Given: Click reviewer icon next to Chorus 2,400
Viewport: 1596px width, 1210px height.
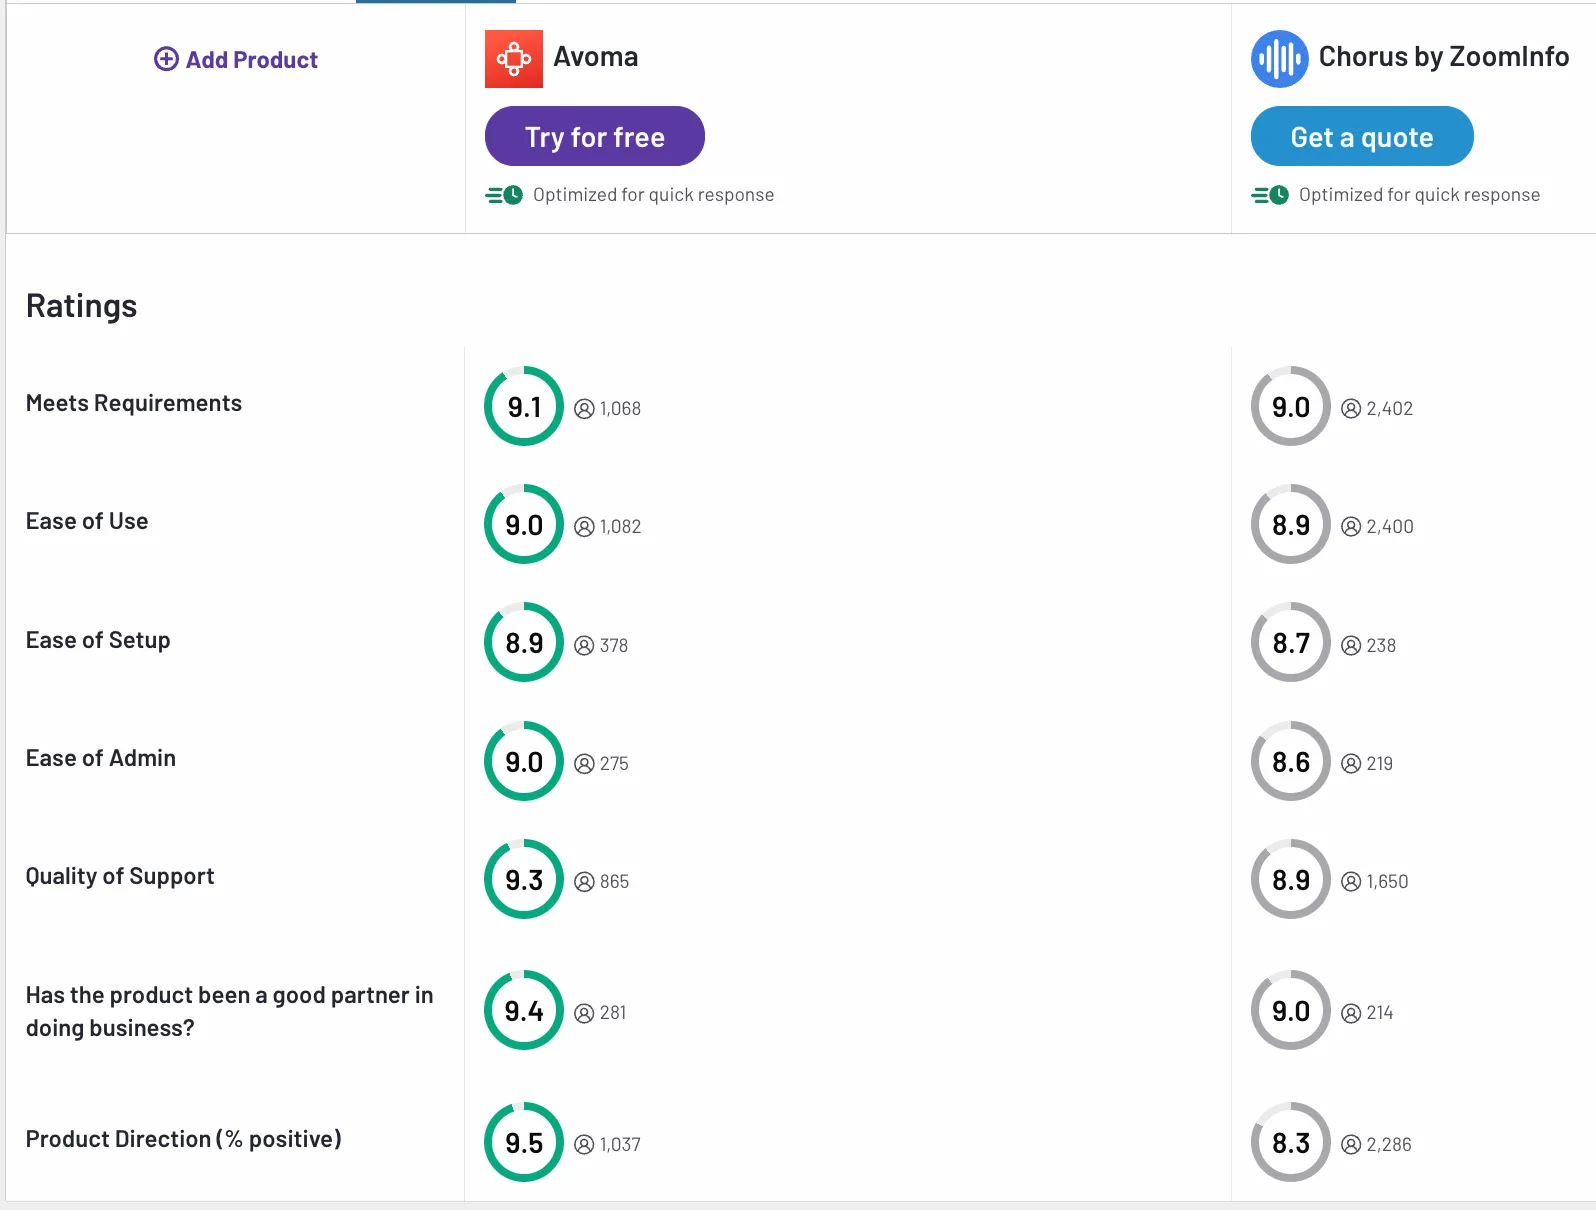Looking at the screenshot, I should click(1351, 527).
